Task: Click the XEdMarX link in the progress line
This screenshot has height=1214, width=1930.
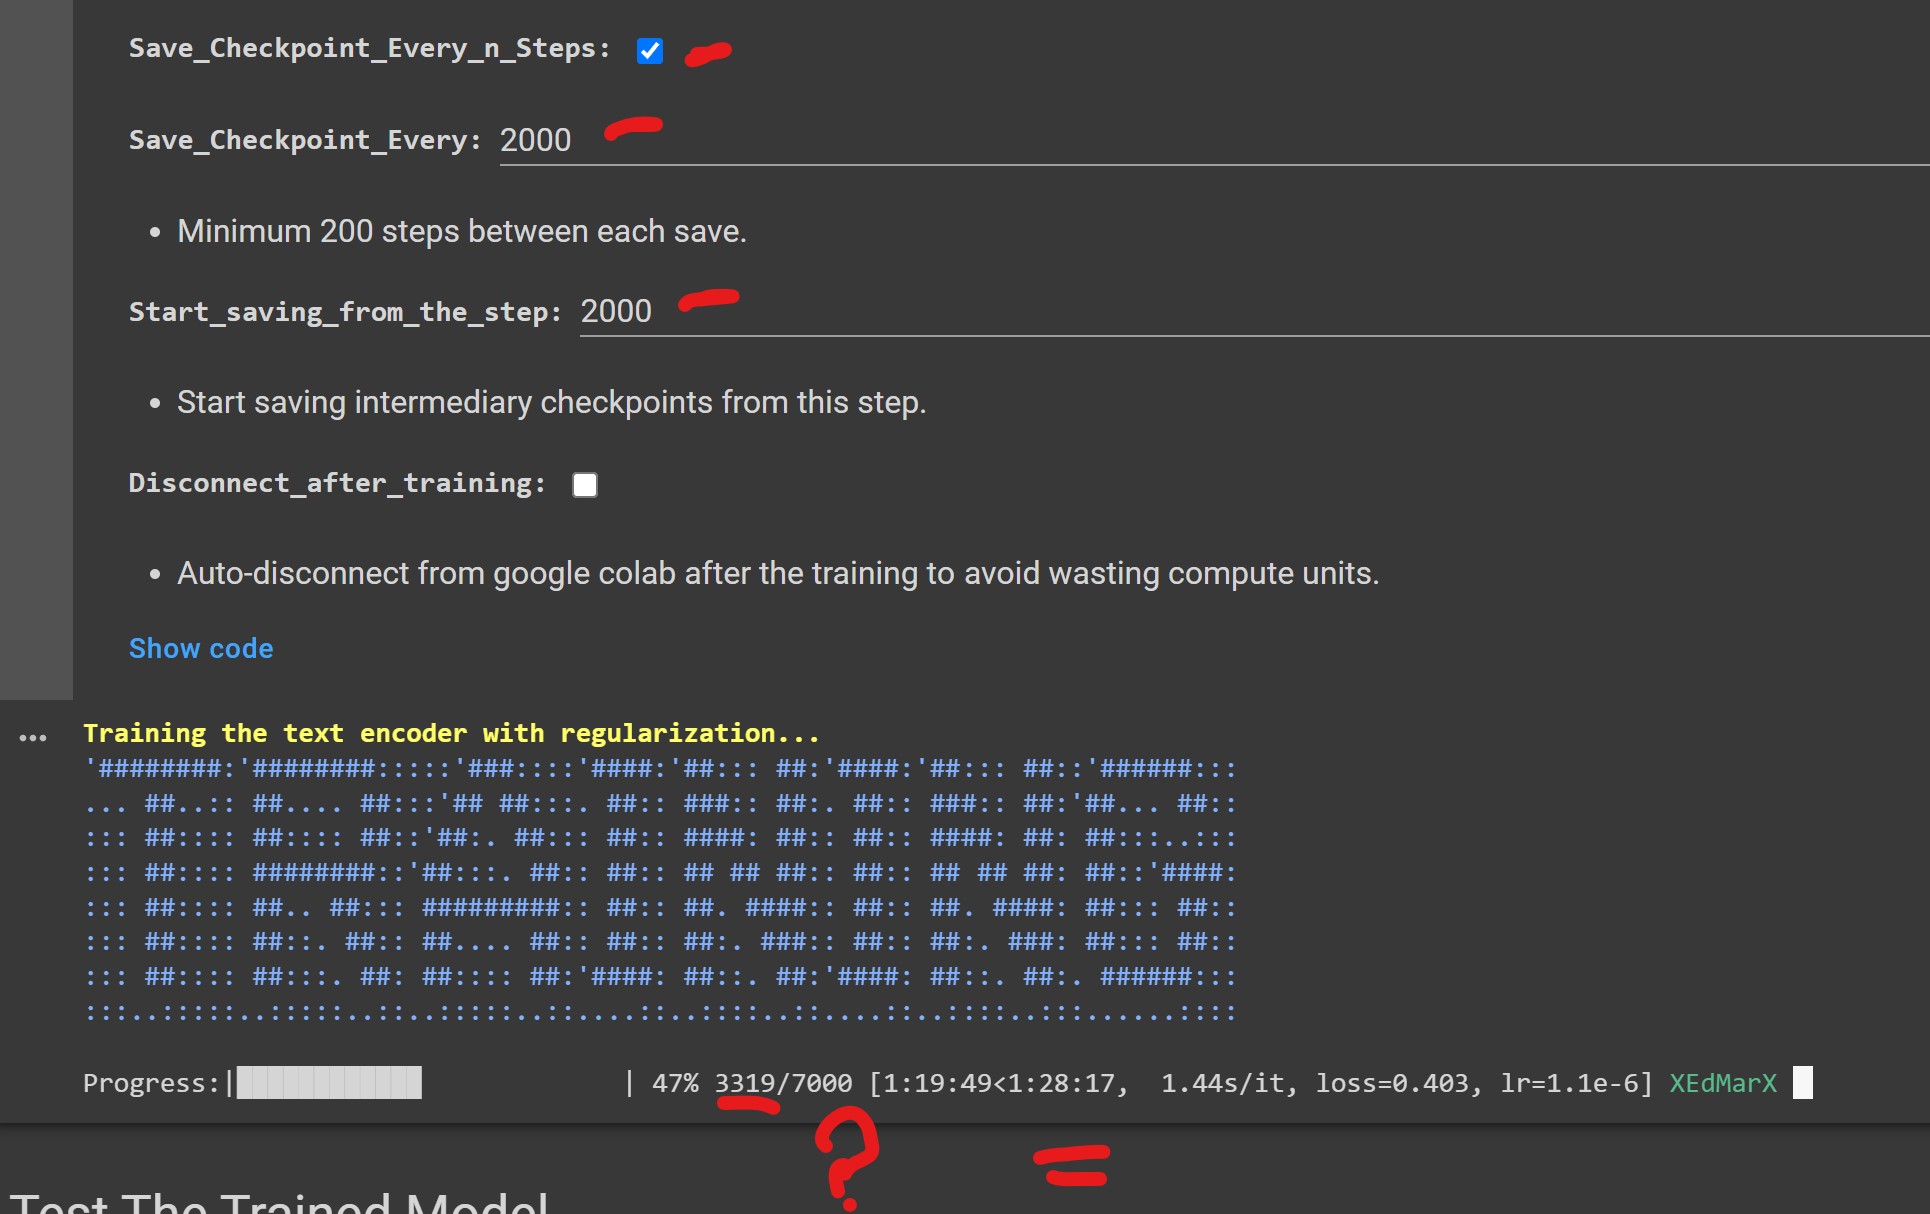Action: (x=1721, y=1082)
